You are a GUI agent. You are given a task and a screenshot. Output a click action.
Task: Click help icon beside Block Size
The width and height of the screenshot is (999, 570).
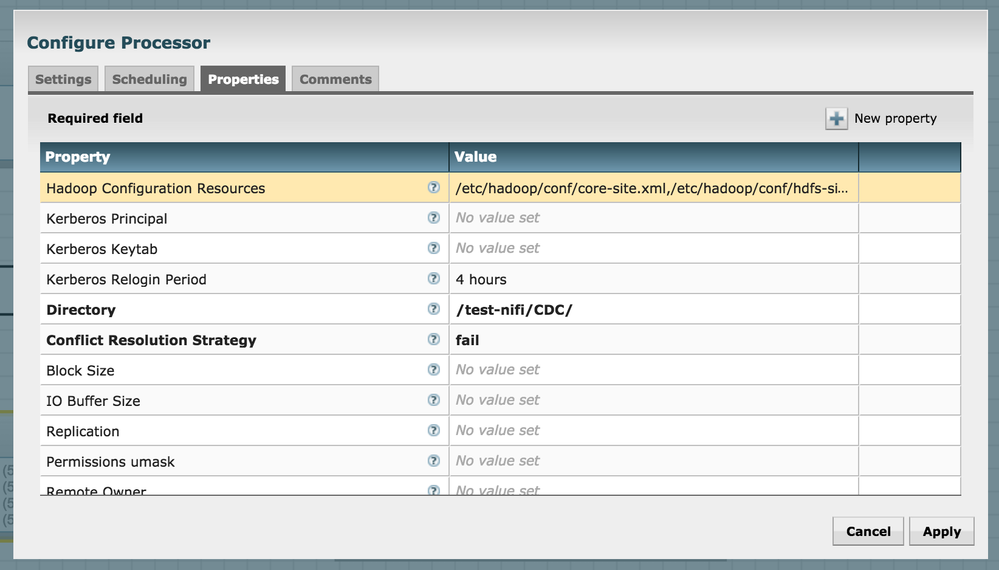434,369
